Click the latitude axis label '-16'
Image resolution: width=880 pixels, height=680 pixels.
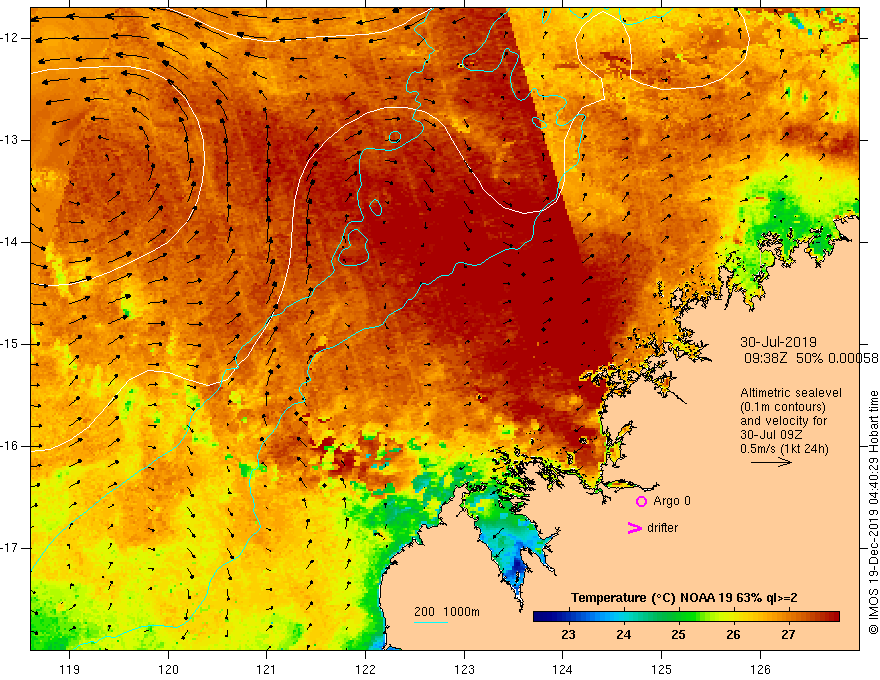[x=11, y=446]
